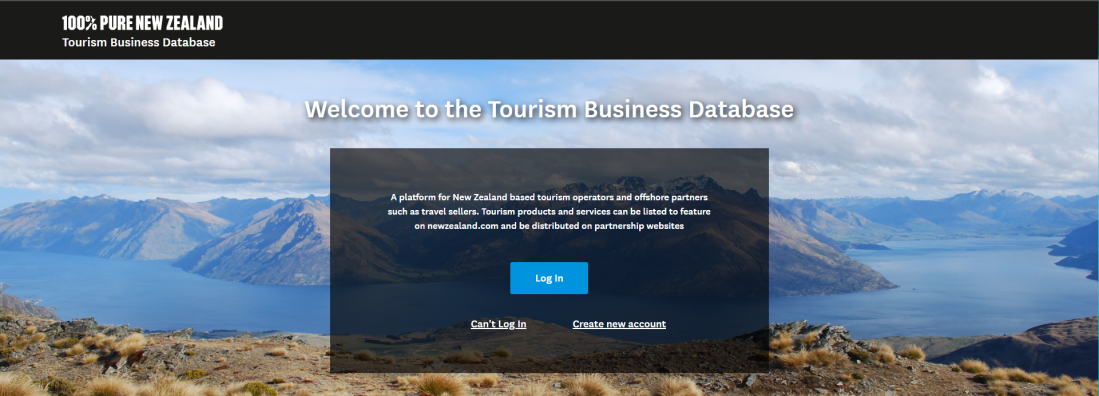The width and height of the screenshot is (1099, 396).
Task: Click the Log In button
Action: 549,278
